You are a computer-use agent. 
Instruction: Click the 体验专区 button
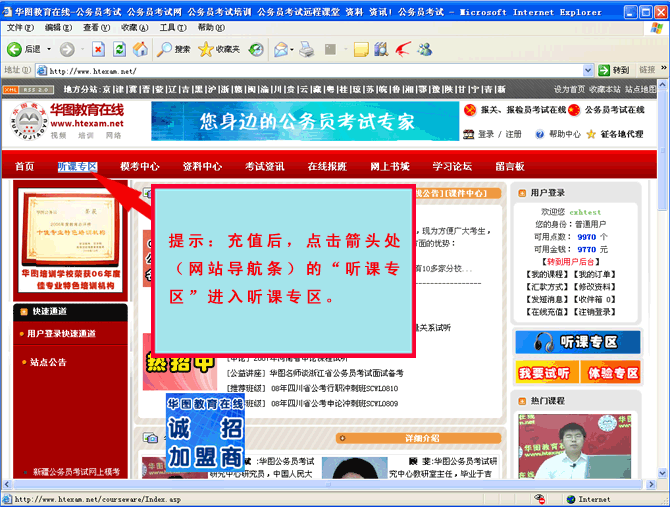[x=611, y=372]
